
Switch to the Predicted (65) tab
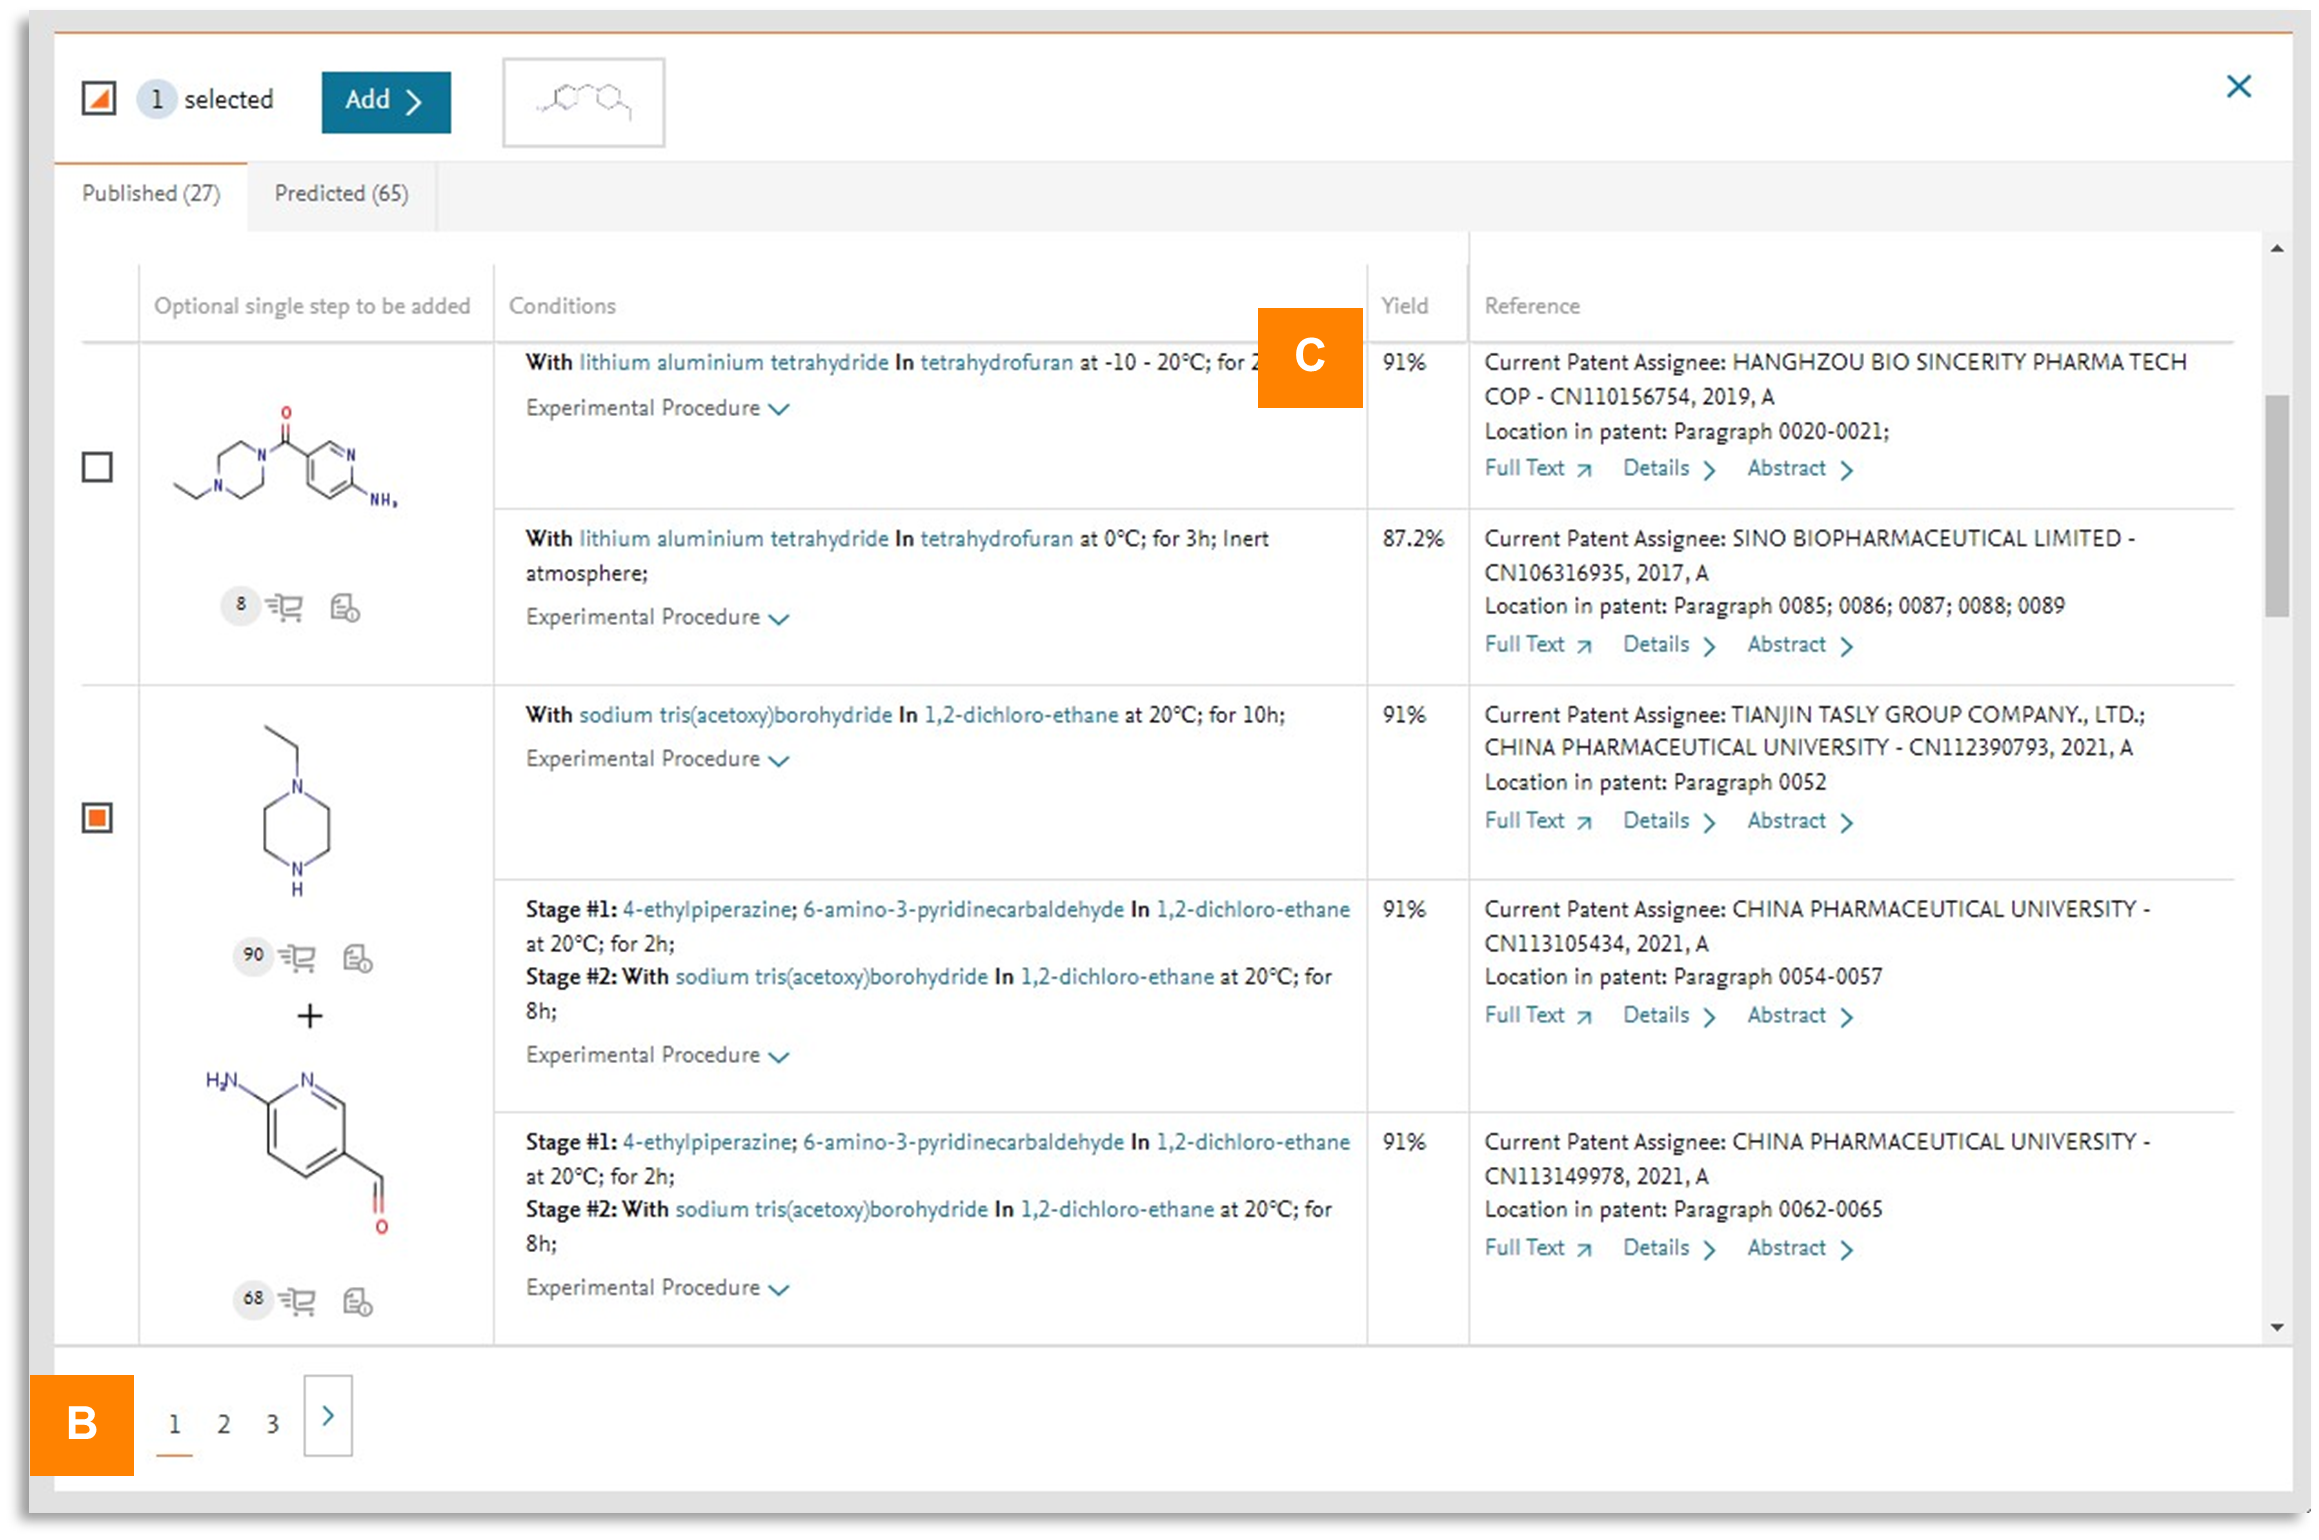click(341, 194)
